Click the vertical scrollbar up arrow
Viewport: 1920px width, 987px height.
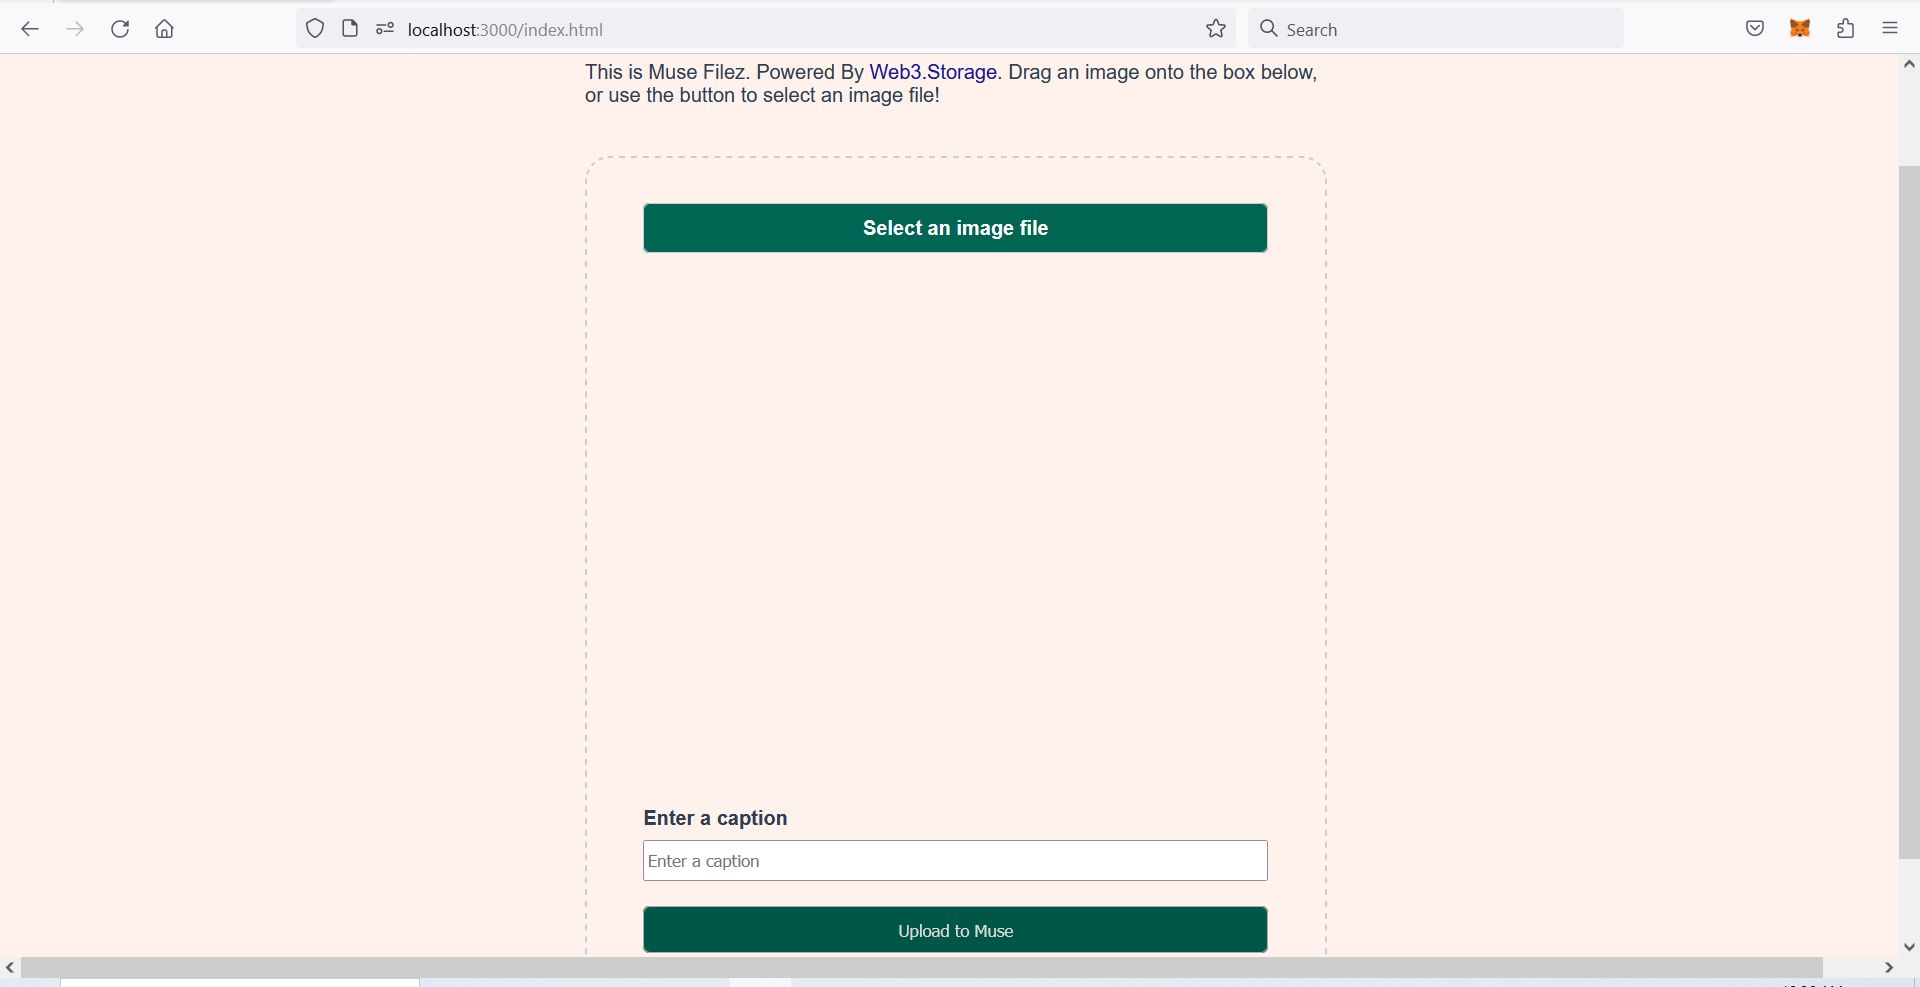pos(1909,65)
